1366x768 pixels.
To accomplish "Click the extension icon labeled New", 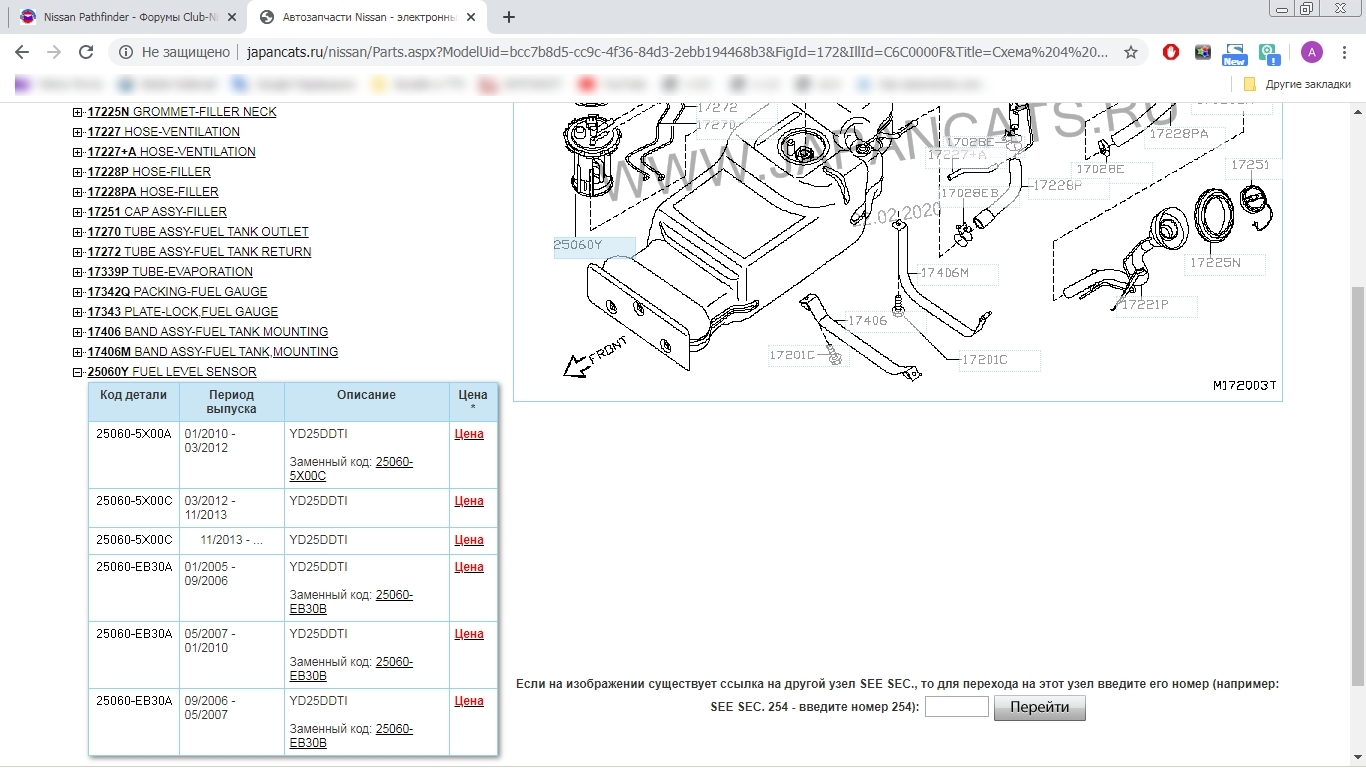I will (1235, 54).
